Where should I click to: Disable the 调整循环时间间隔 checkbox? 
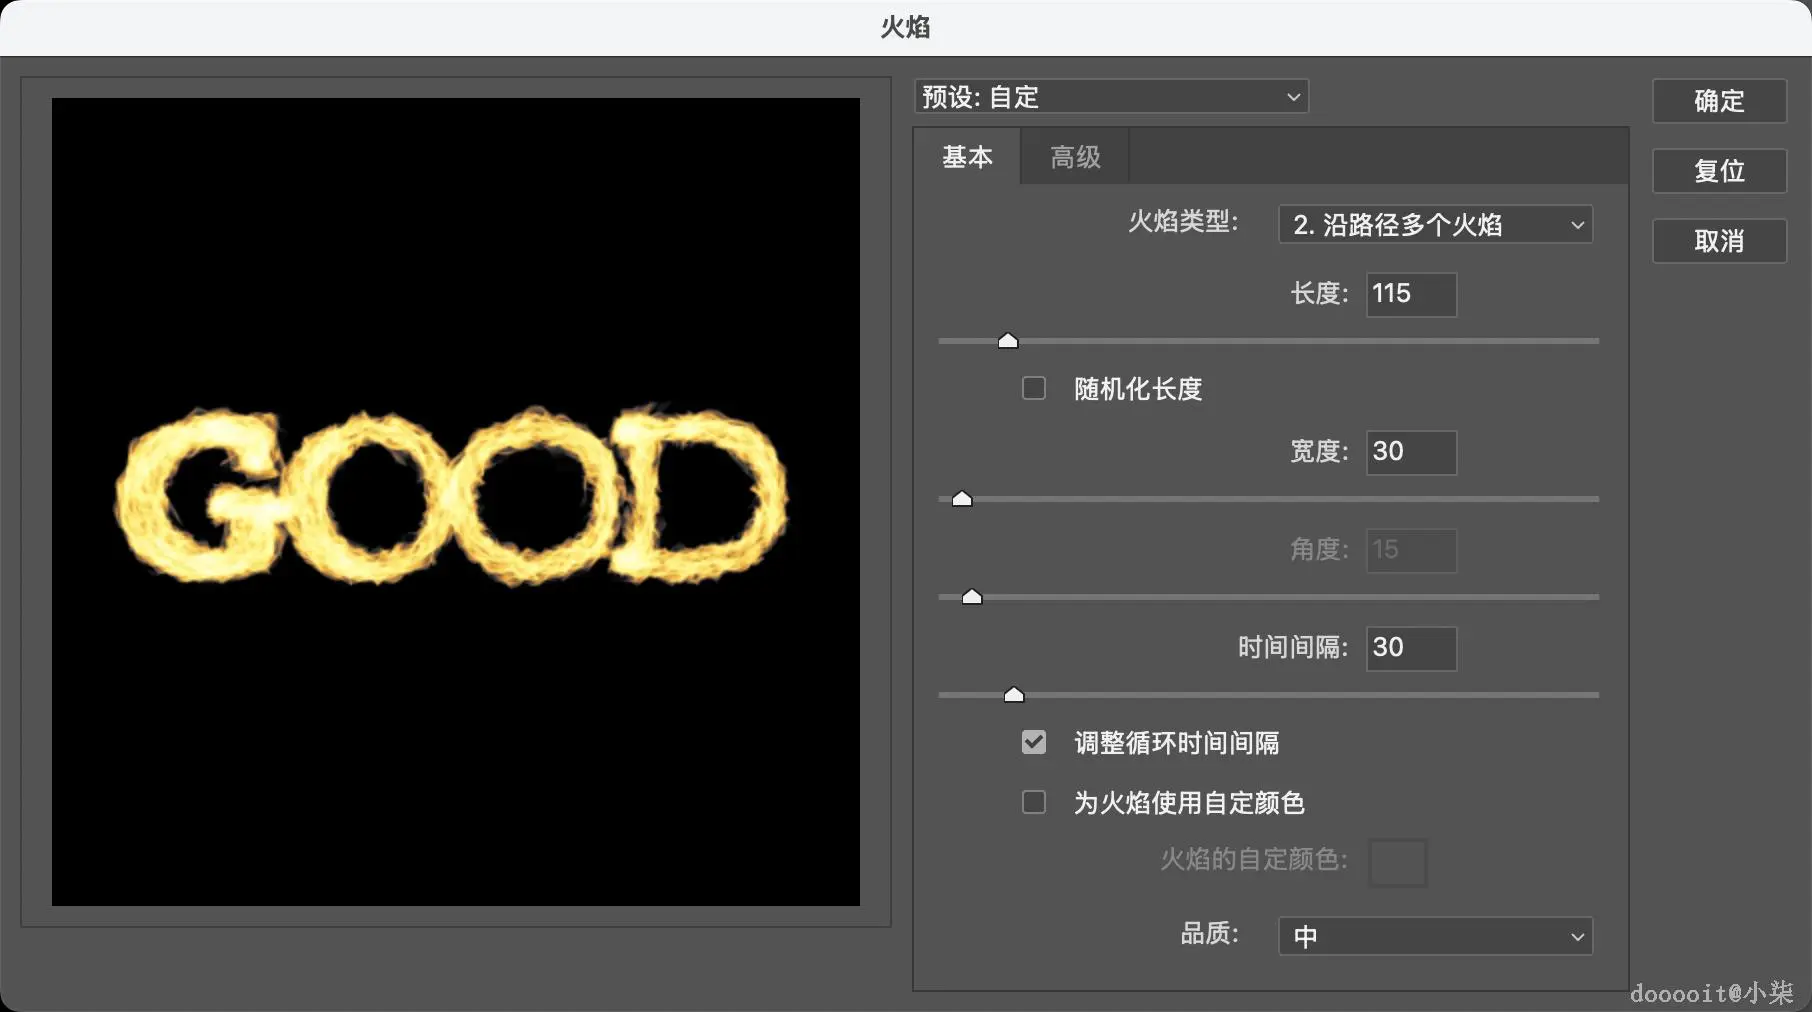(1033, 742)
